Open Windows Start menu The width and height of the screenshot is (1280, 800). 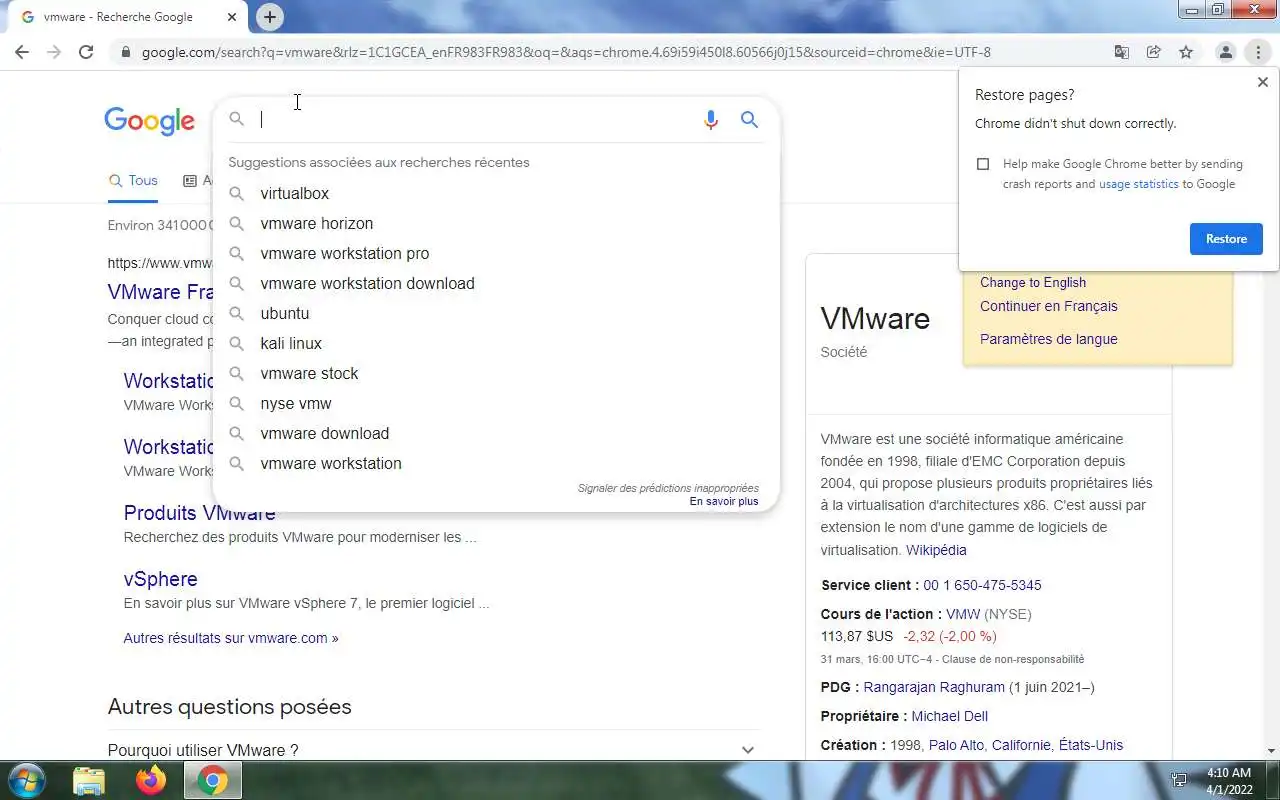click(26, 780)
